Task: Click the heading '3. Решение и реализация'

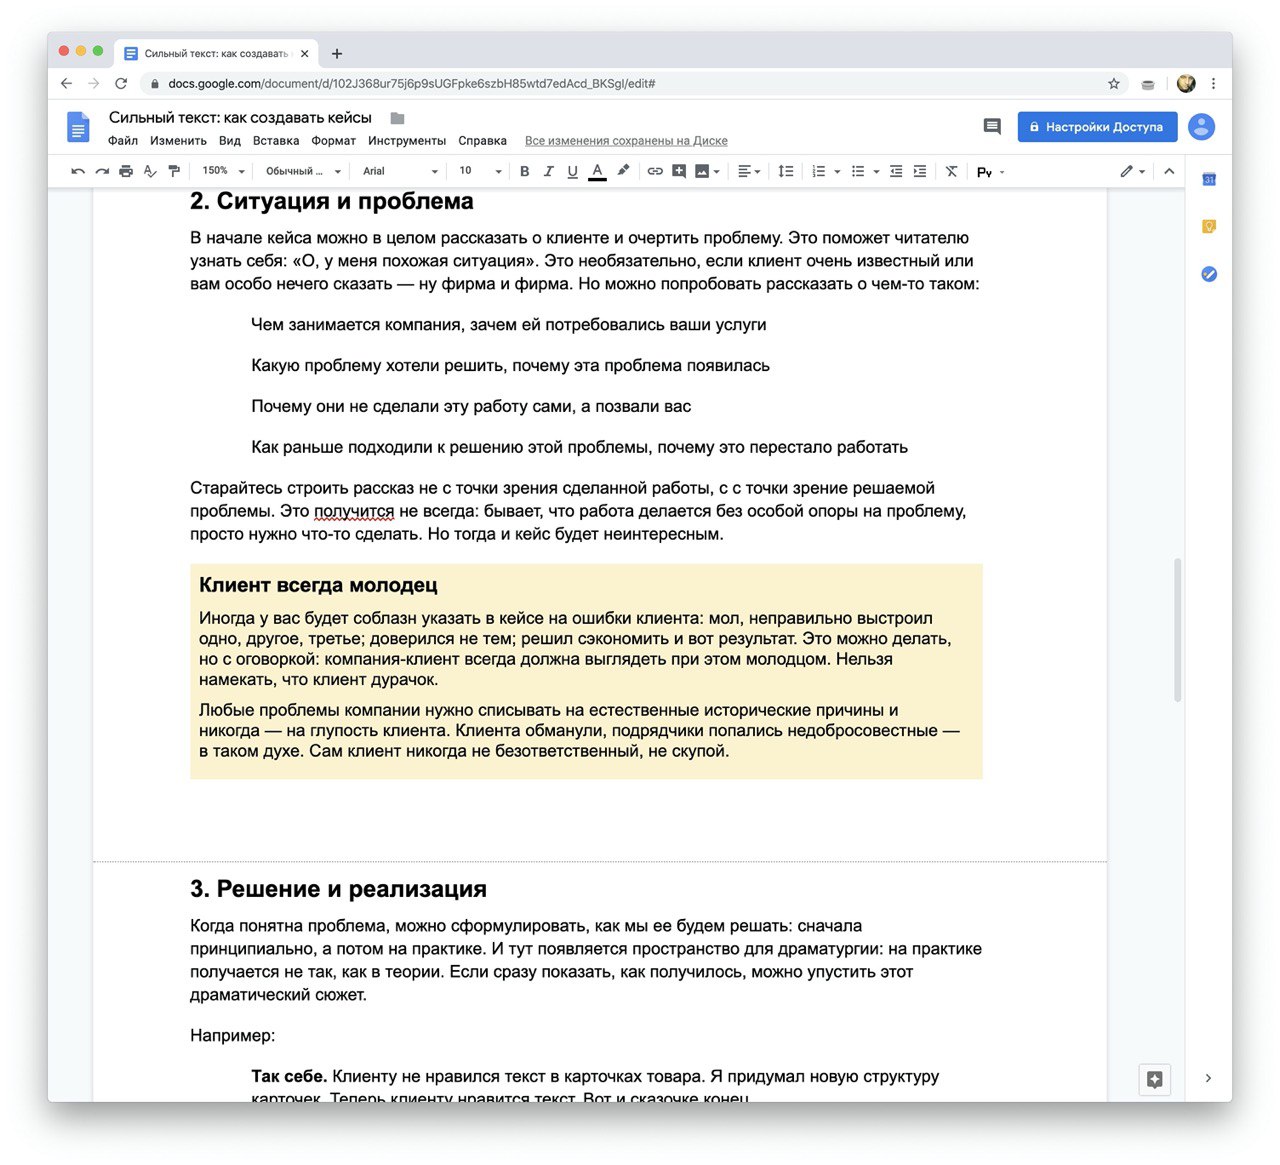Action: pos(338,889)
